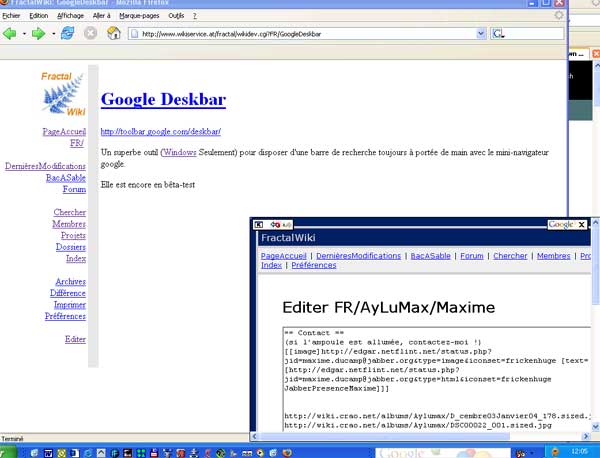Open DernièresModifications in the left sidebar
This screenshot has width=600, height=458.
(45, 166)
